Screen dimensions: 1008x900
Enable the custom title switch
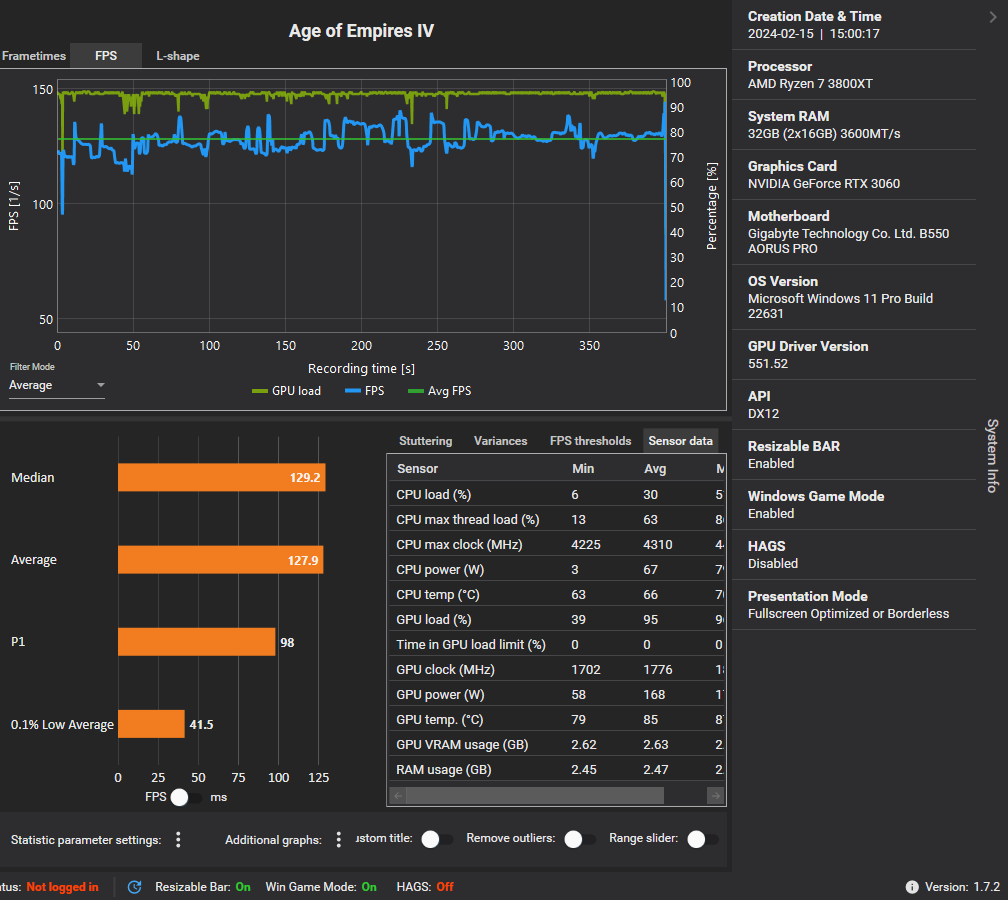pos(437,839)
